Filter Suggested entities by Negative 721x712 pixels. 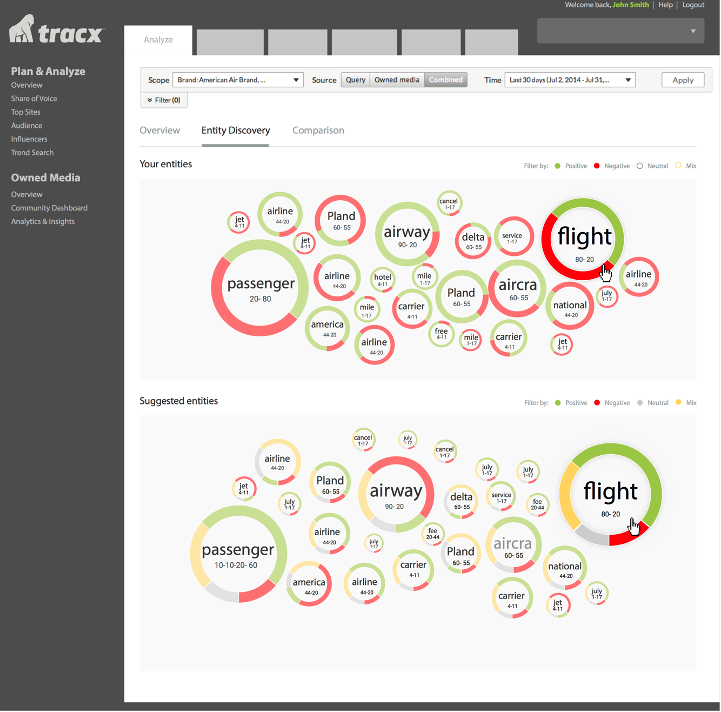pyautogui.click(x=612, y=403)
